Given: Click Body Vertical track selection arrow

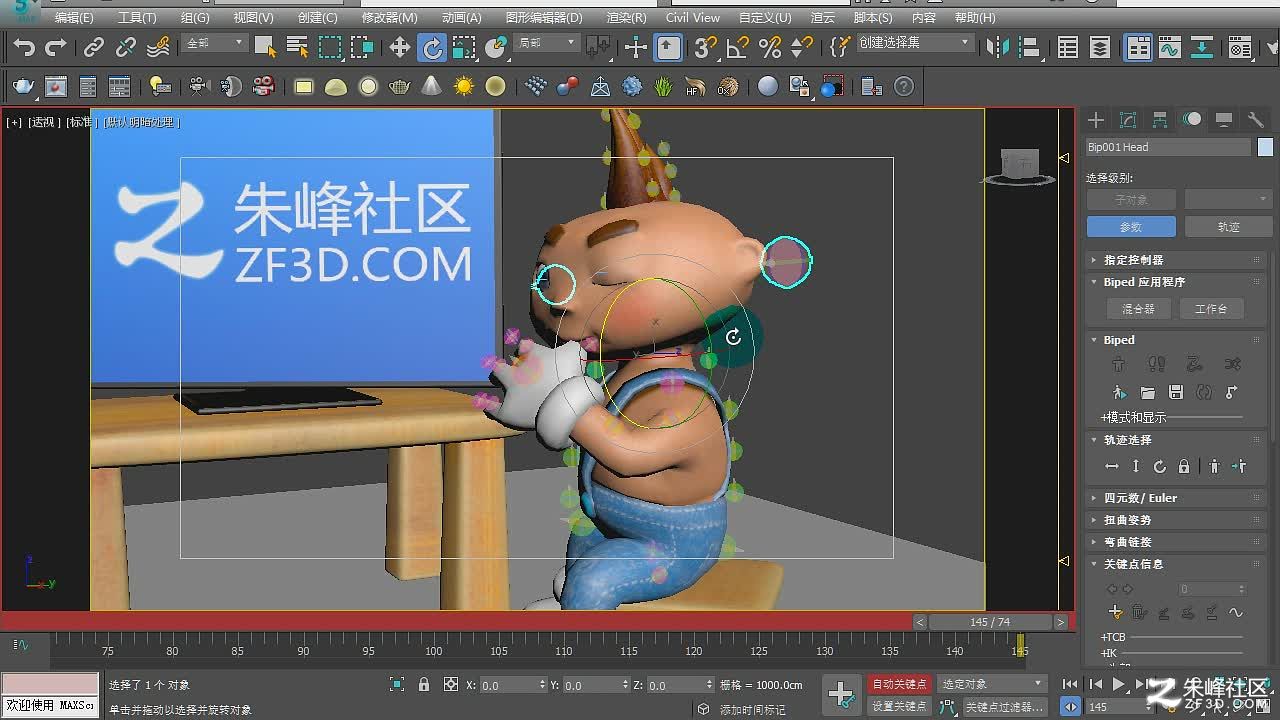Looking at the screenshot, I should click(x=1136, y=466).
